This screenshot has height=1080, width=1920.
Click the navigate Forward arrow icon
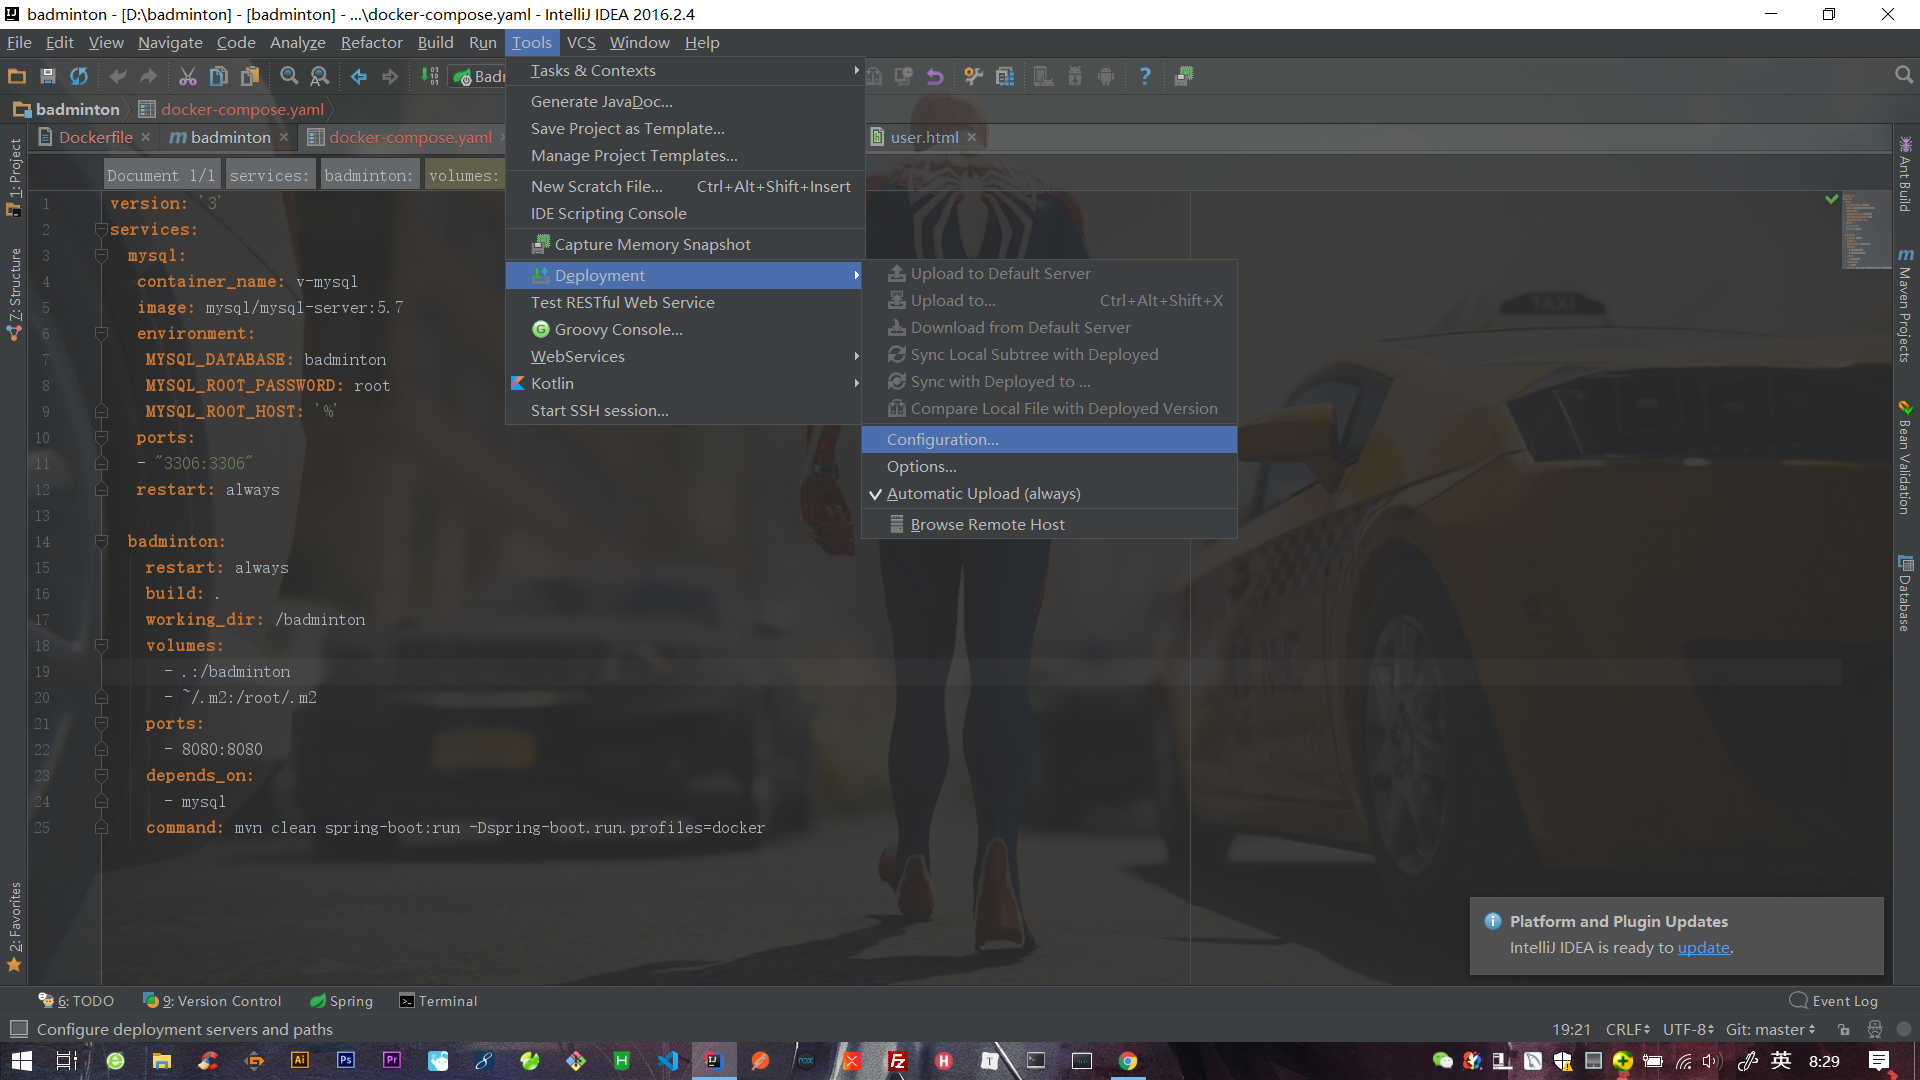pos(390,76)
